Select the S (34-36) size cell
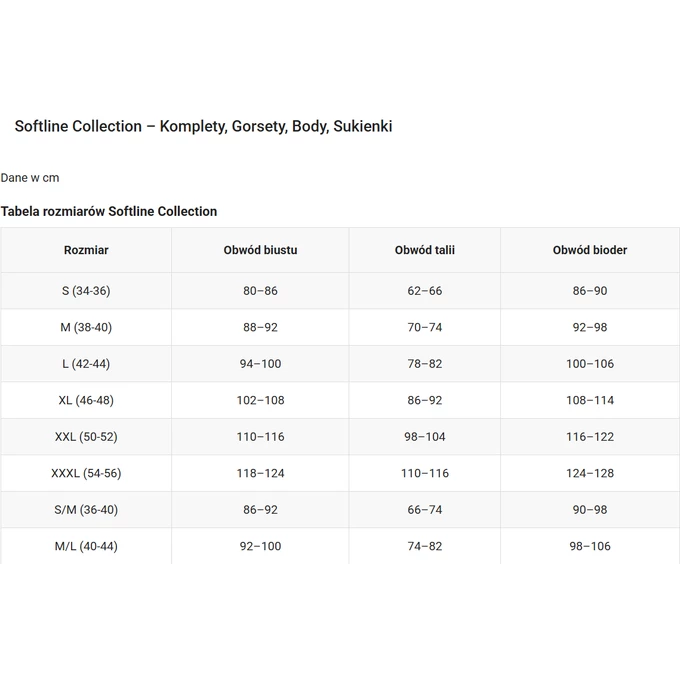Screen dimensions: 680x680 (86, 291)
